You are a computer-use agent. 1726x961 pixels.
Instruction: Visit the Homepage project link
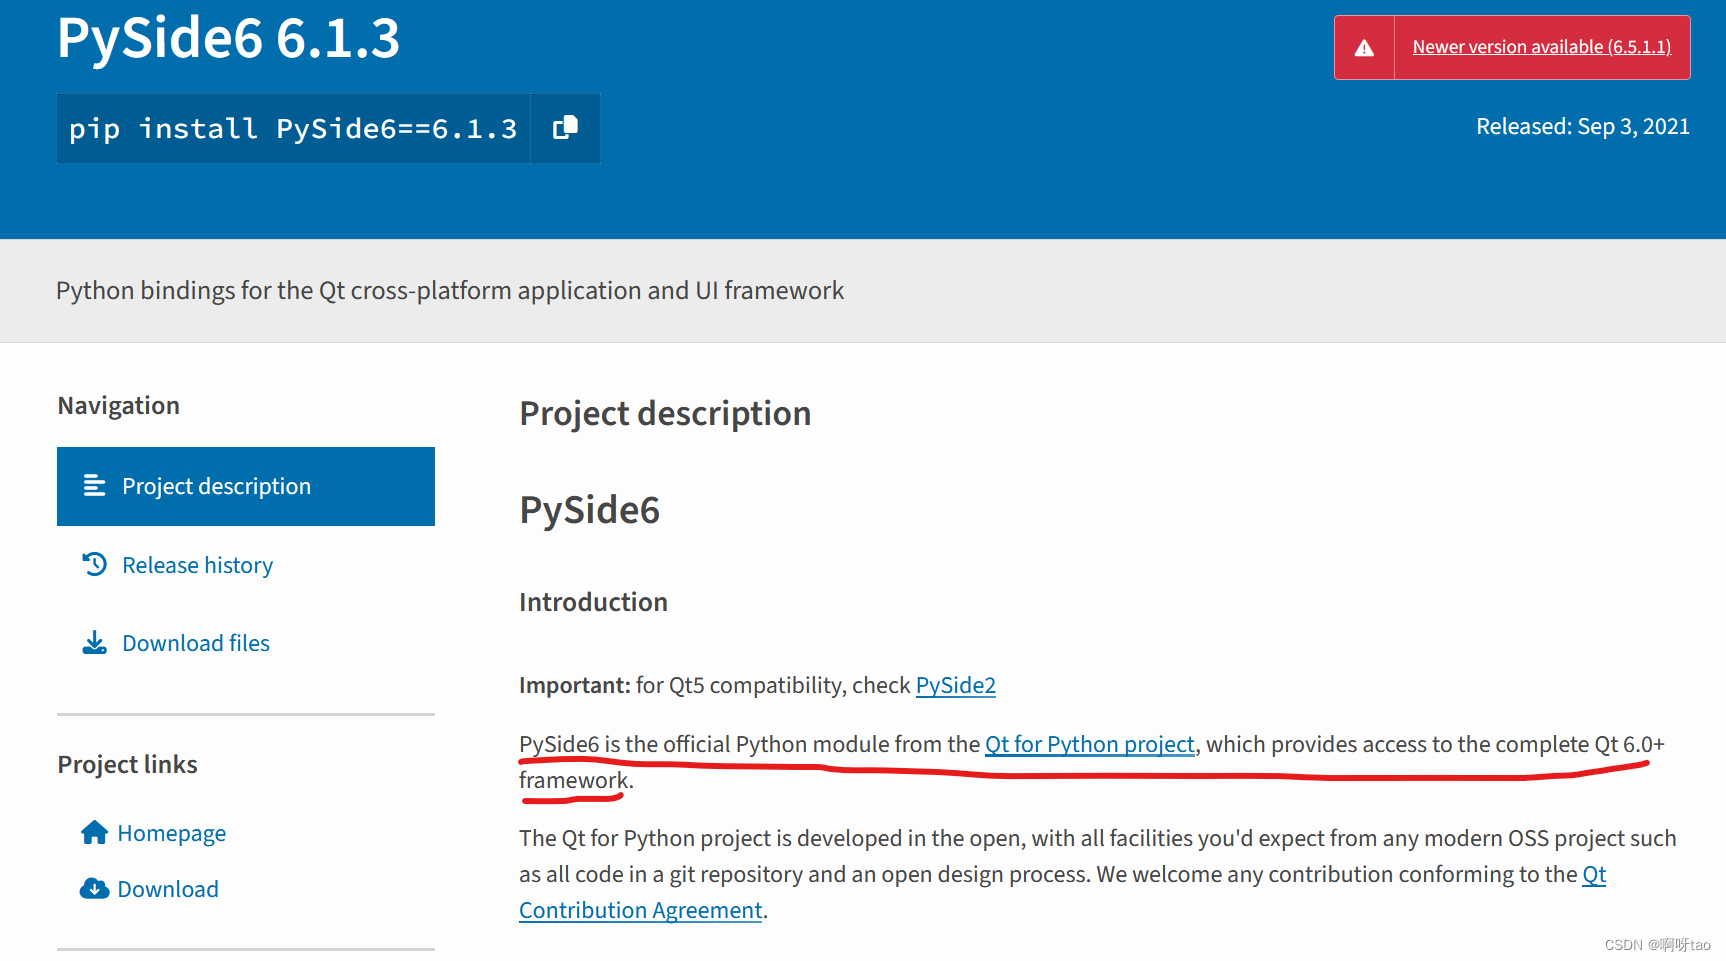pyautogui.click(x=171, y=833)
